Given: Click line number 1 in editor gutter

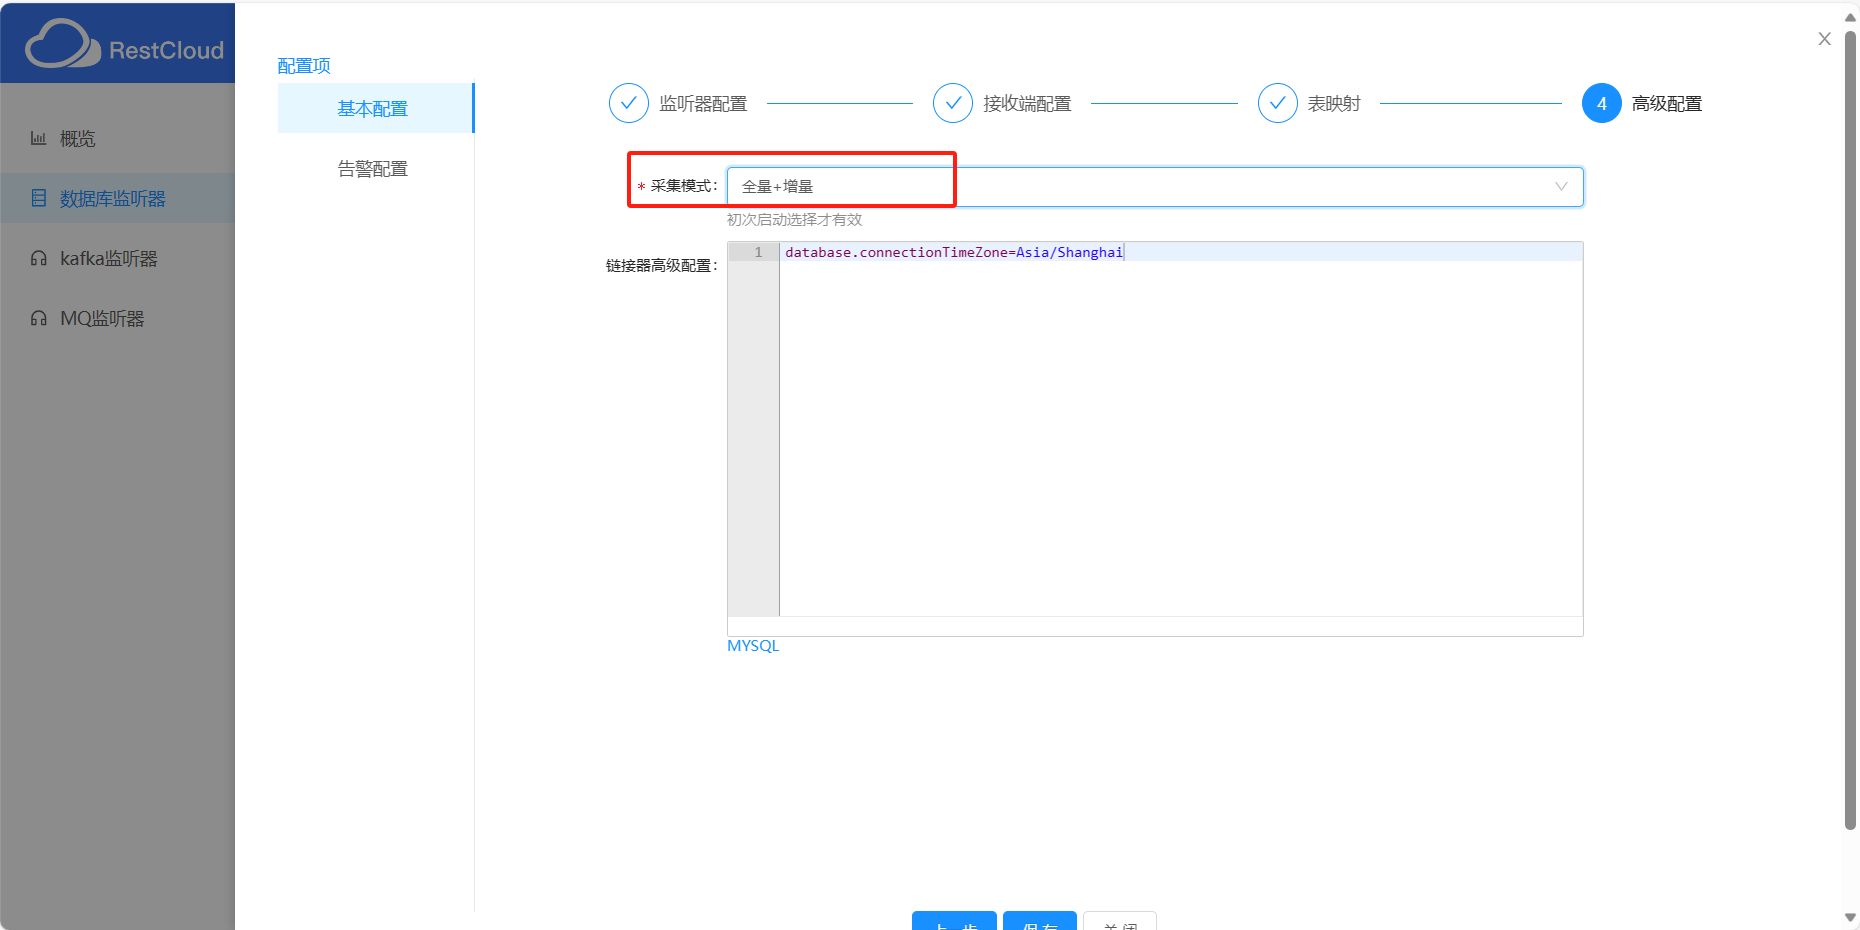Looking at the screenshot, I should point(758,252).
